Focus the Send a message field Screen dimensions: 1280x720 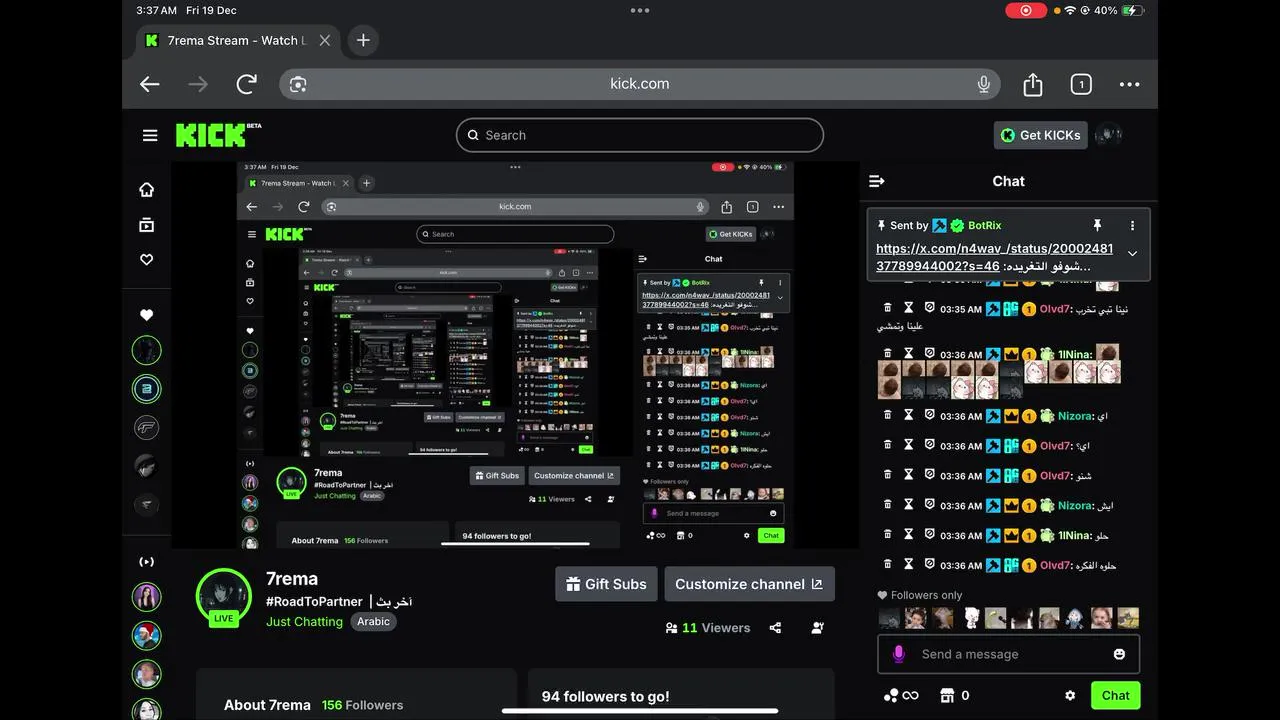[x=1008, y=654]
